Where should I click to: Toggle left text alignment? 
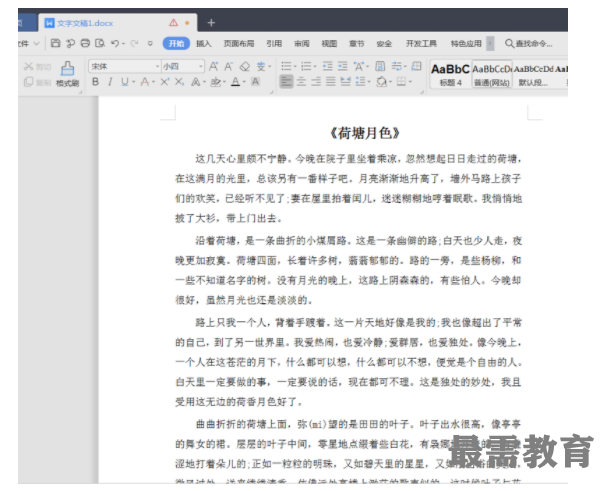coord(286,82)
